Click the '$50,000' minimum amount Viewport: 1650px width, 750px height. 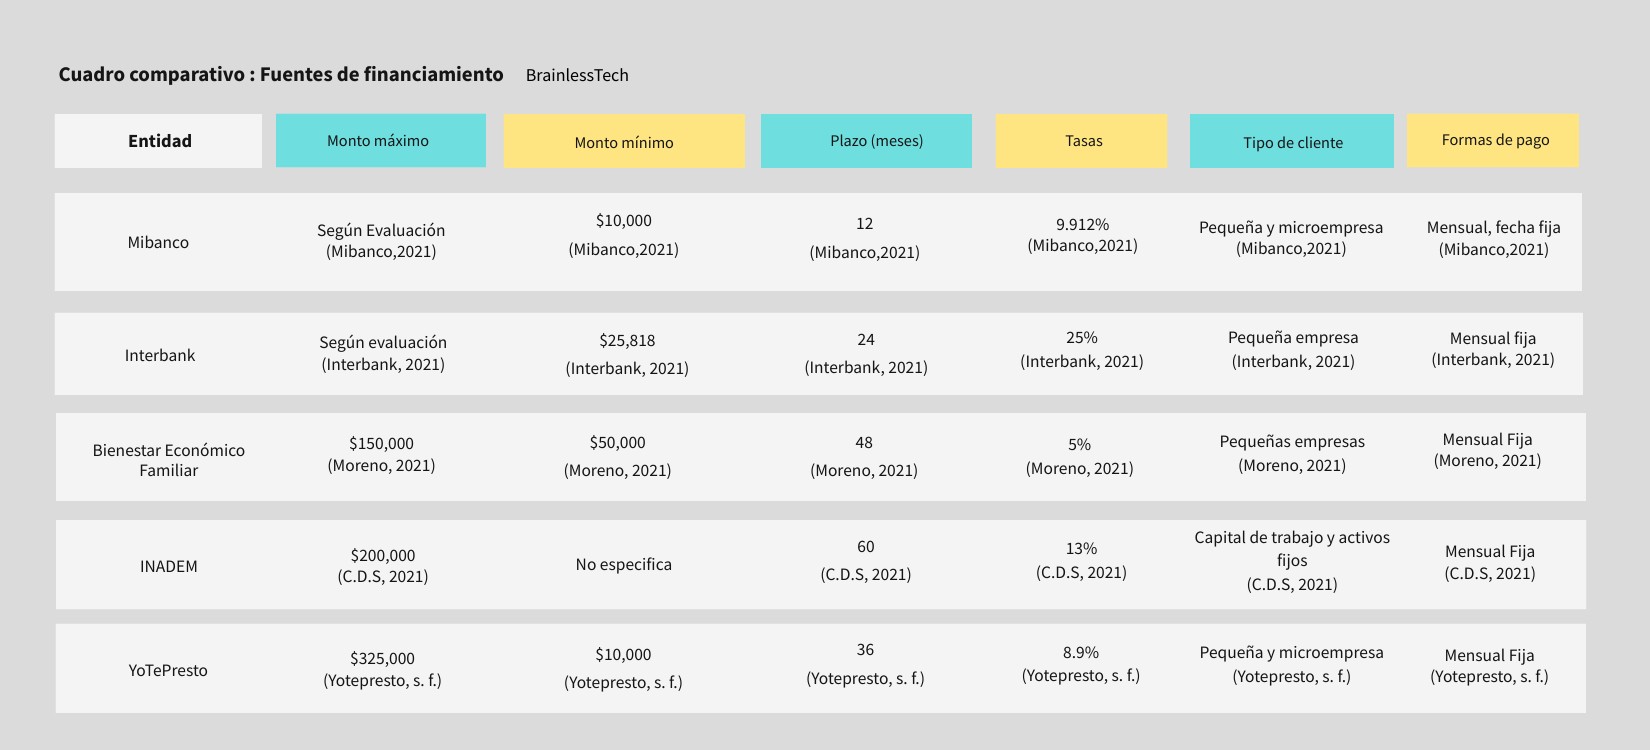[x=618, y=443]
